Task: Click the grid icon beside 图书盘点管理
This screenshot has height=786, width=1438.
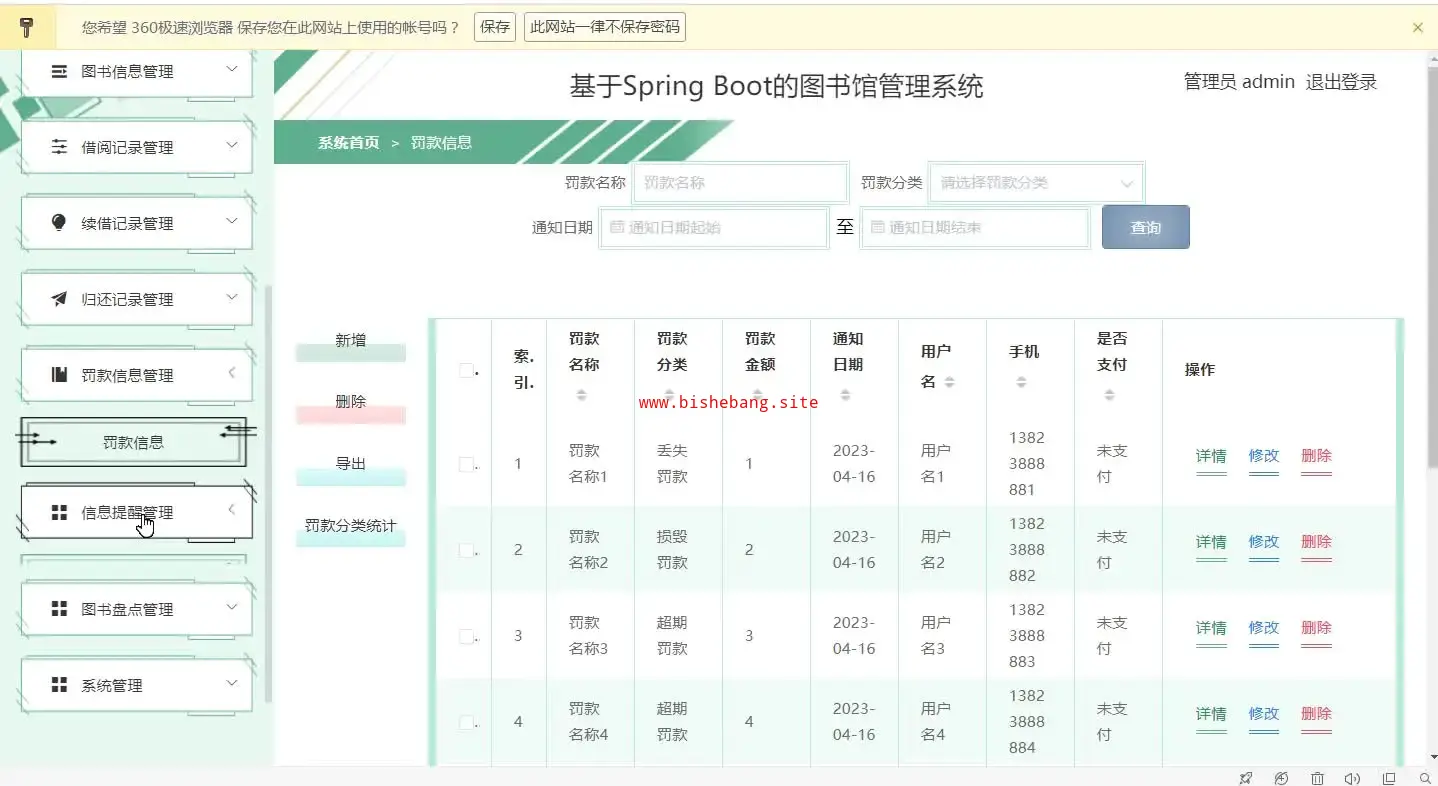Action: (60, 609)
